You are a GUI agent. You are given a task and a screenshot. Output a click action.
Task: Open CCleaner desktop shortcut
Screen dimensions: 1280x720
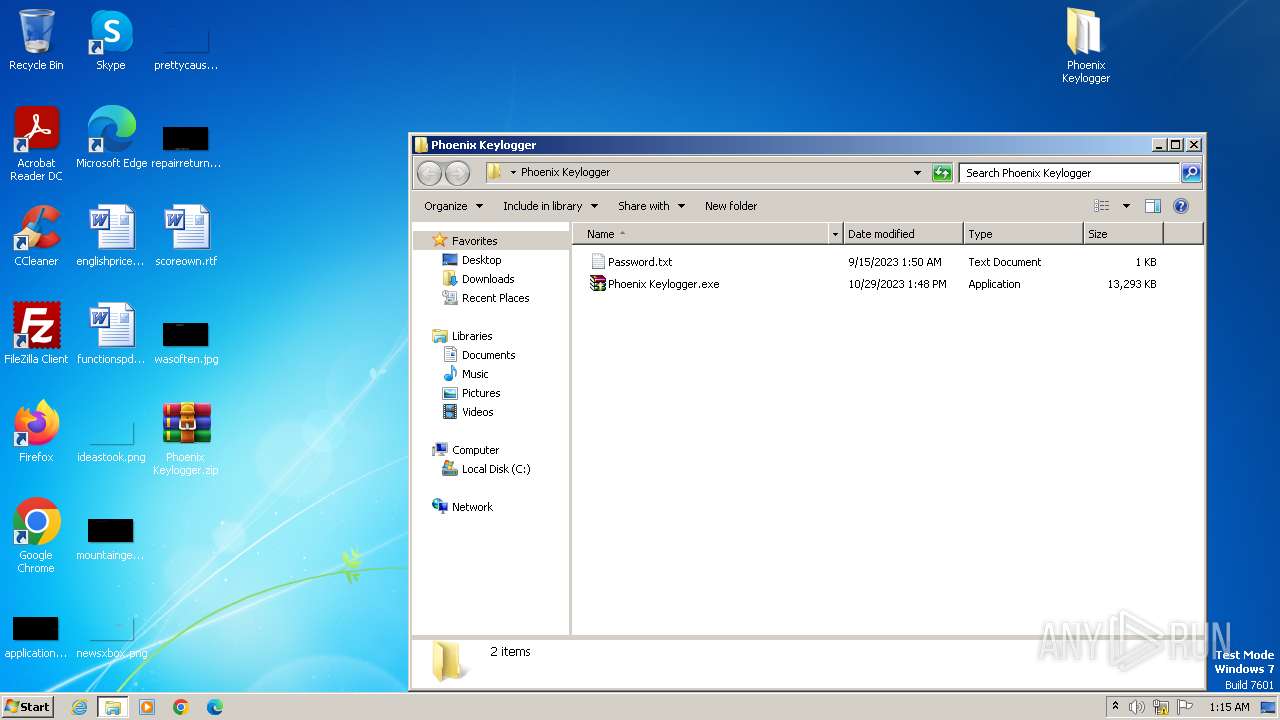point(36,236)
